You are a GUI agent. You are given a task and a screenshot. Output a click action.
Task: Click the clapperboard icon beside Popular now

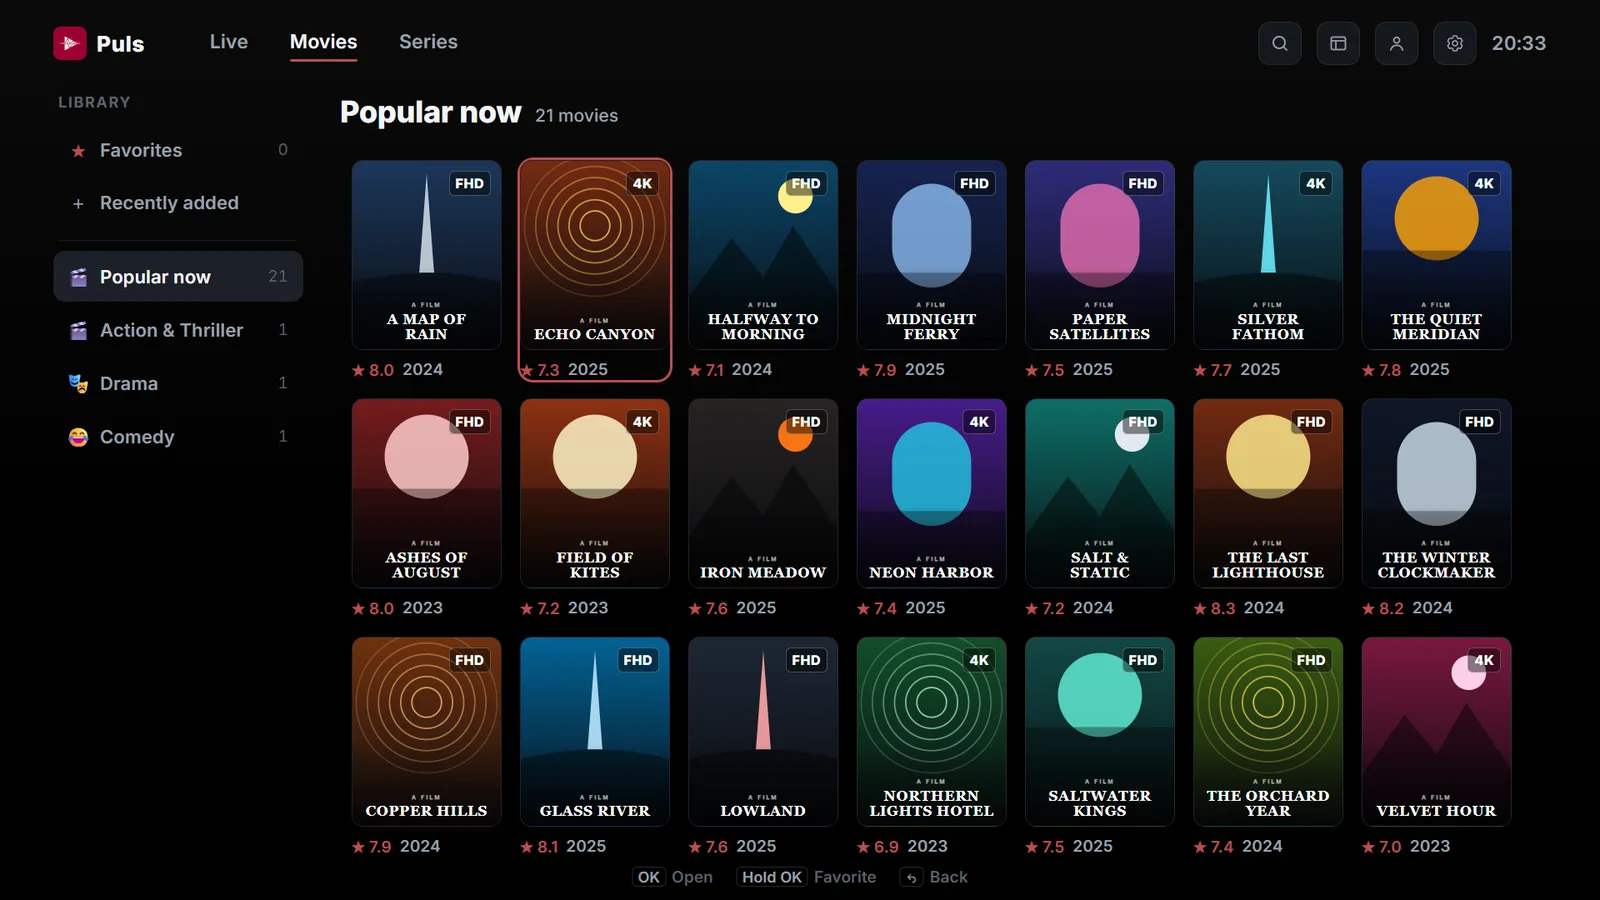coord(78,277)
